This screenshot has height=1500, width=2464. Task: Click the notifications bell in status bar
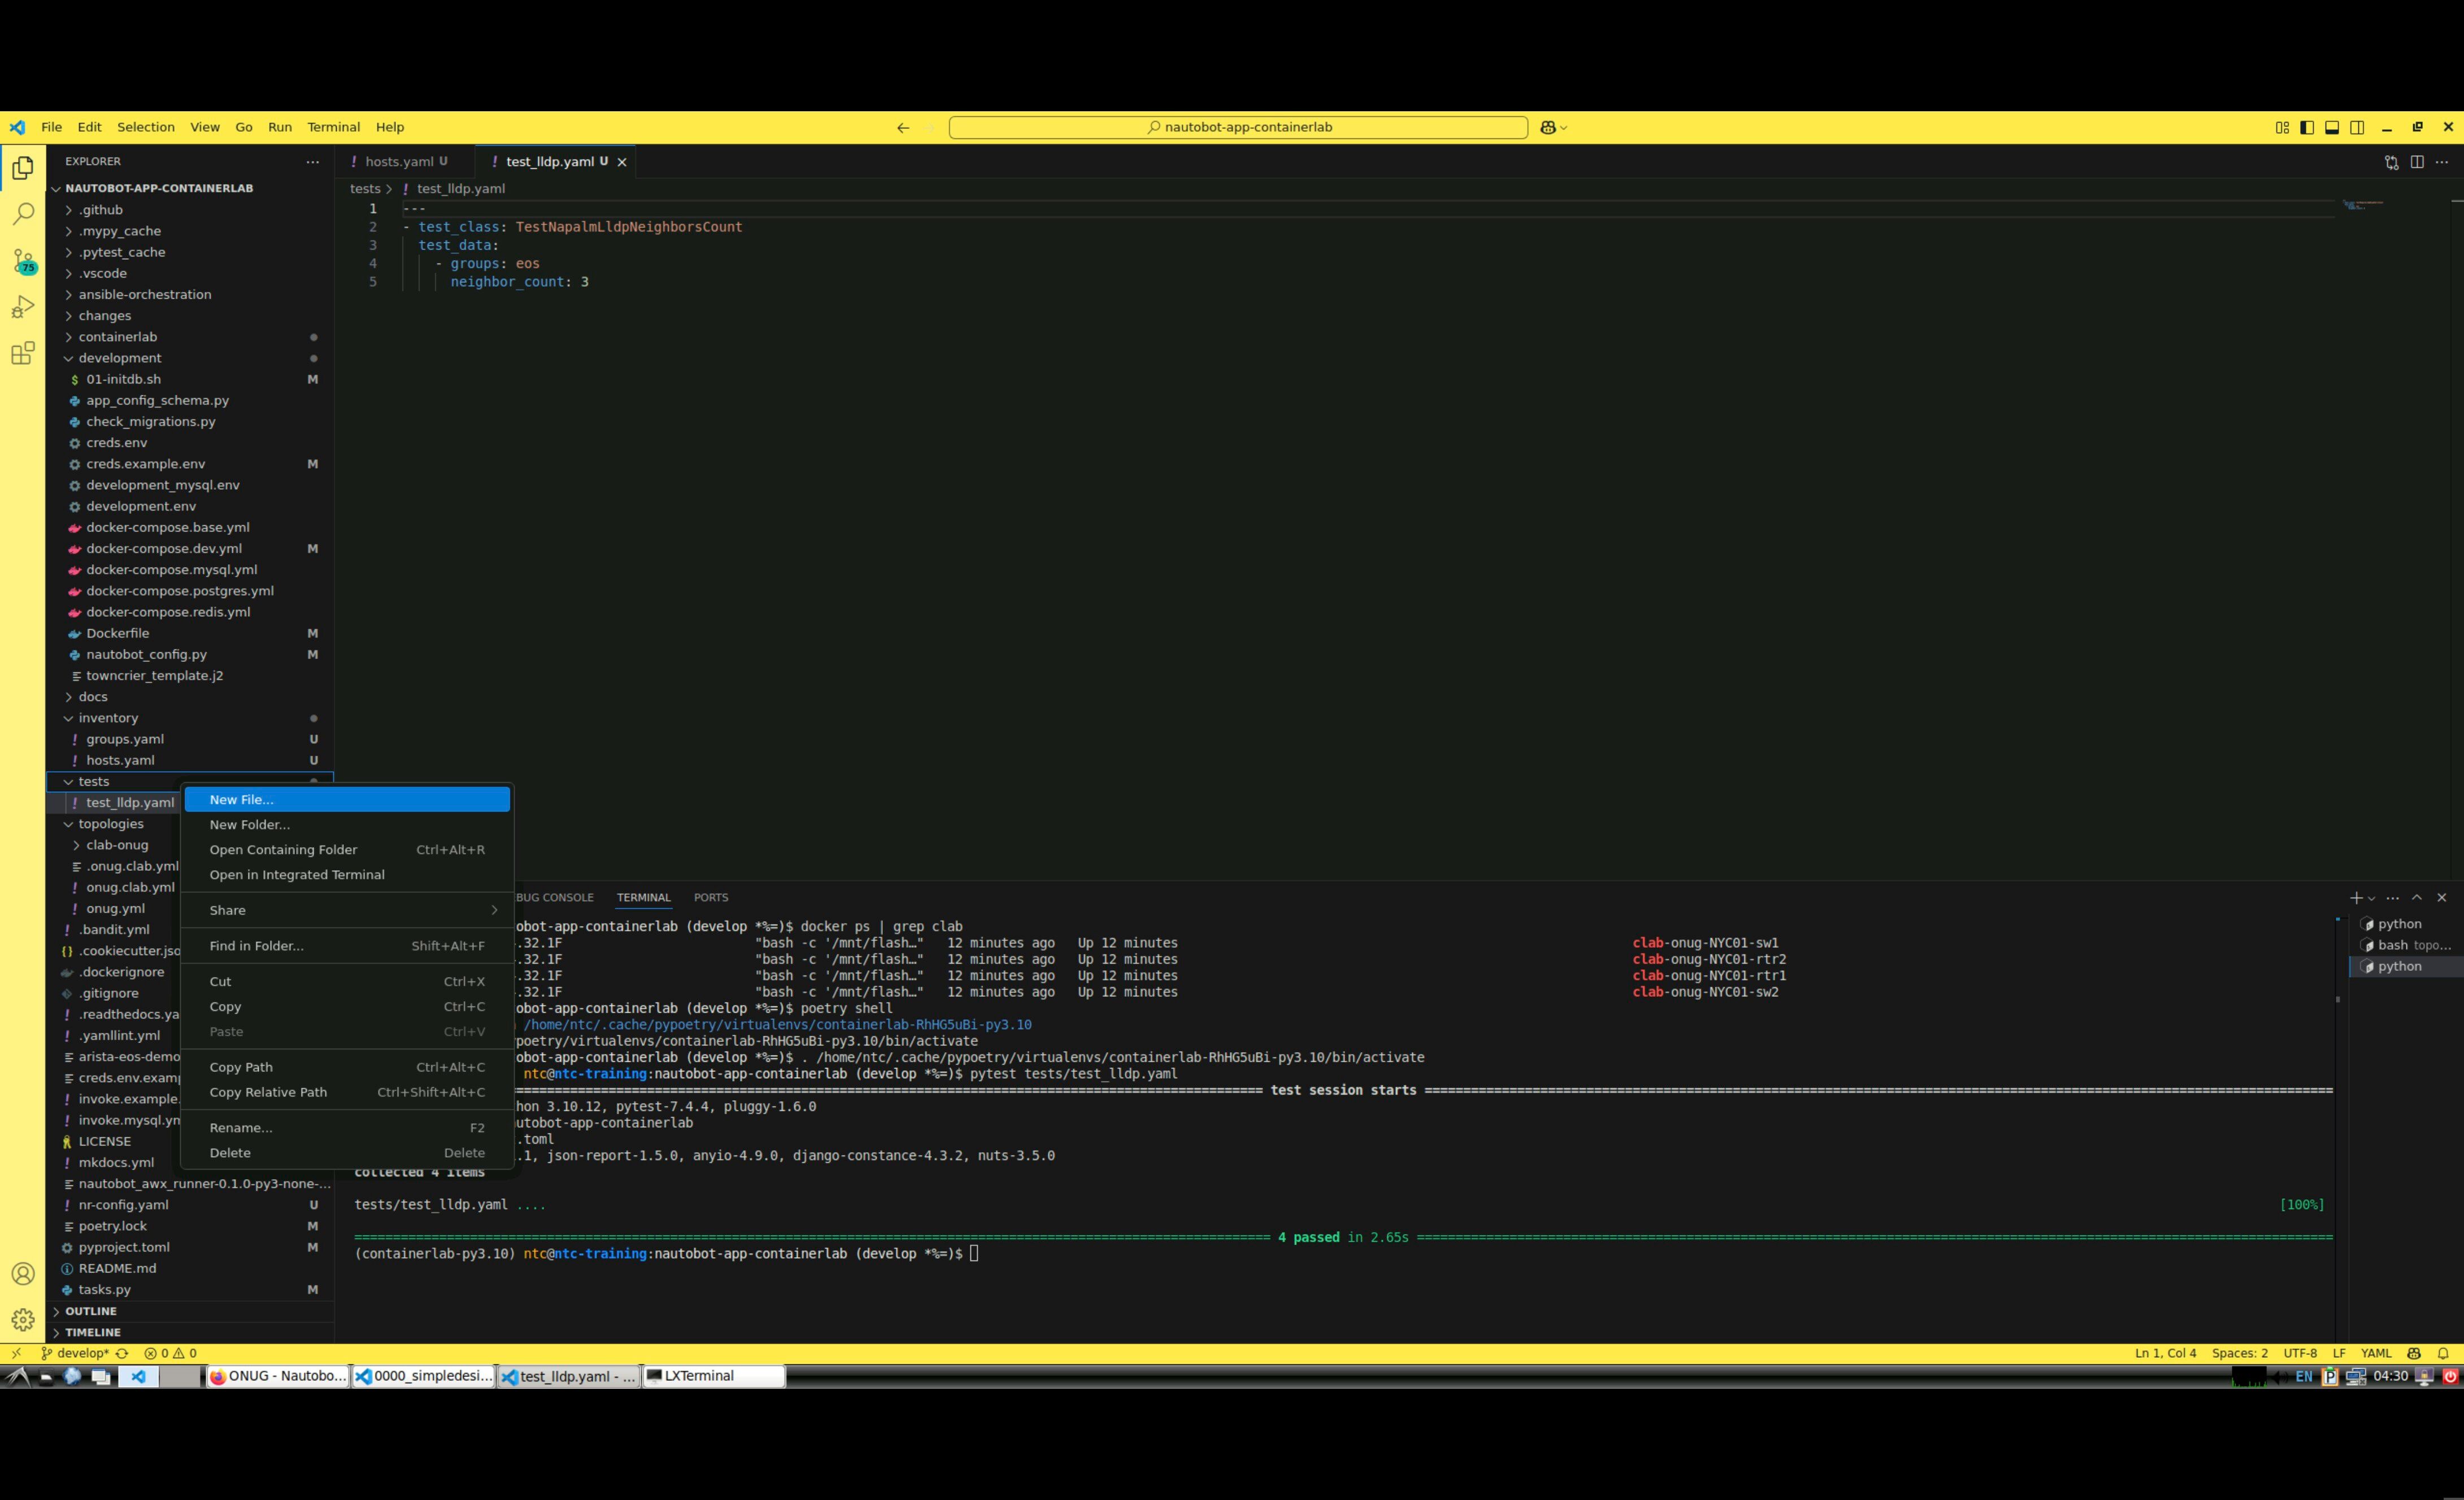(2443, 1353)
